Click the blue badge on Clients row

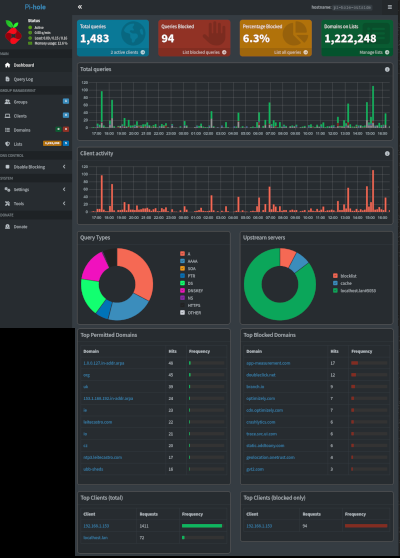[x=66, y=115]
